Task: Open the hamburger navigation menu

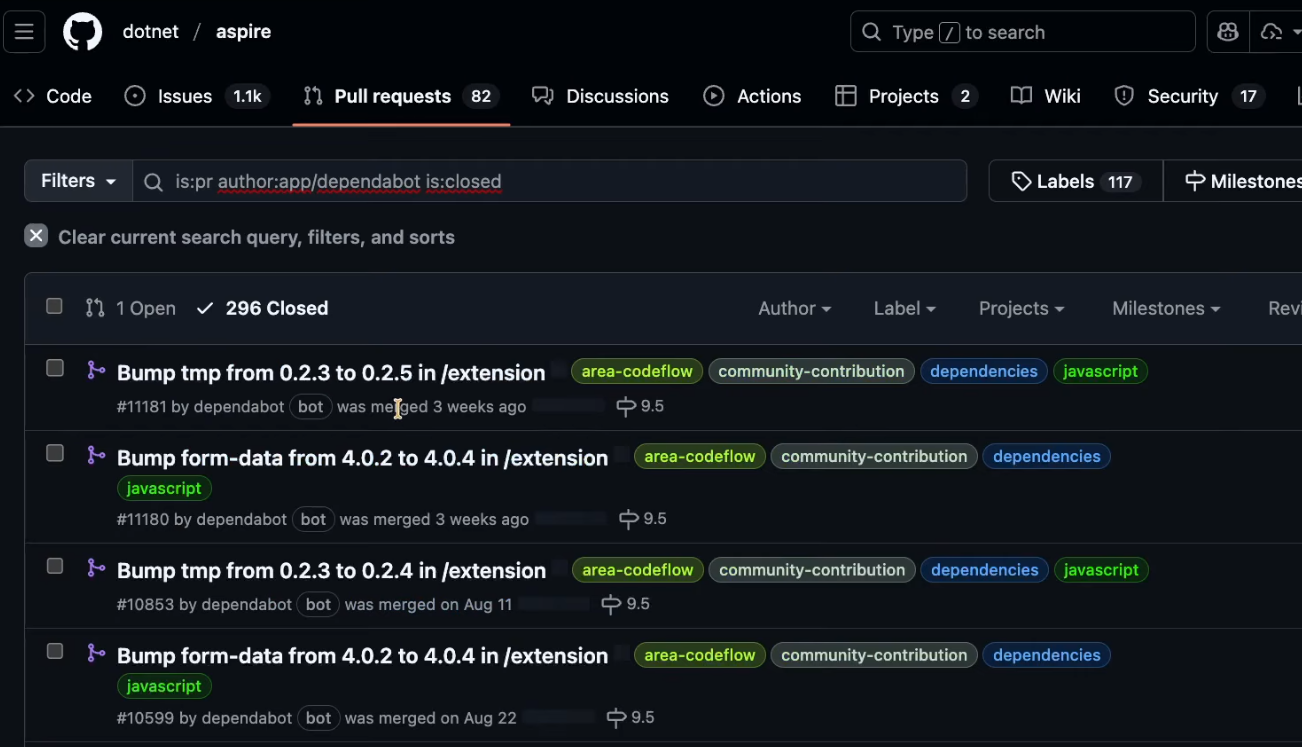Action: tap(24, 32)
